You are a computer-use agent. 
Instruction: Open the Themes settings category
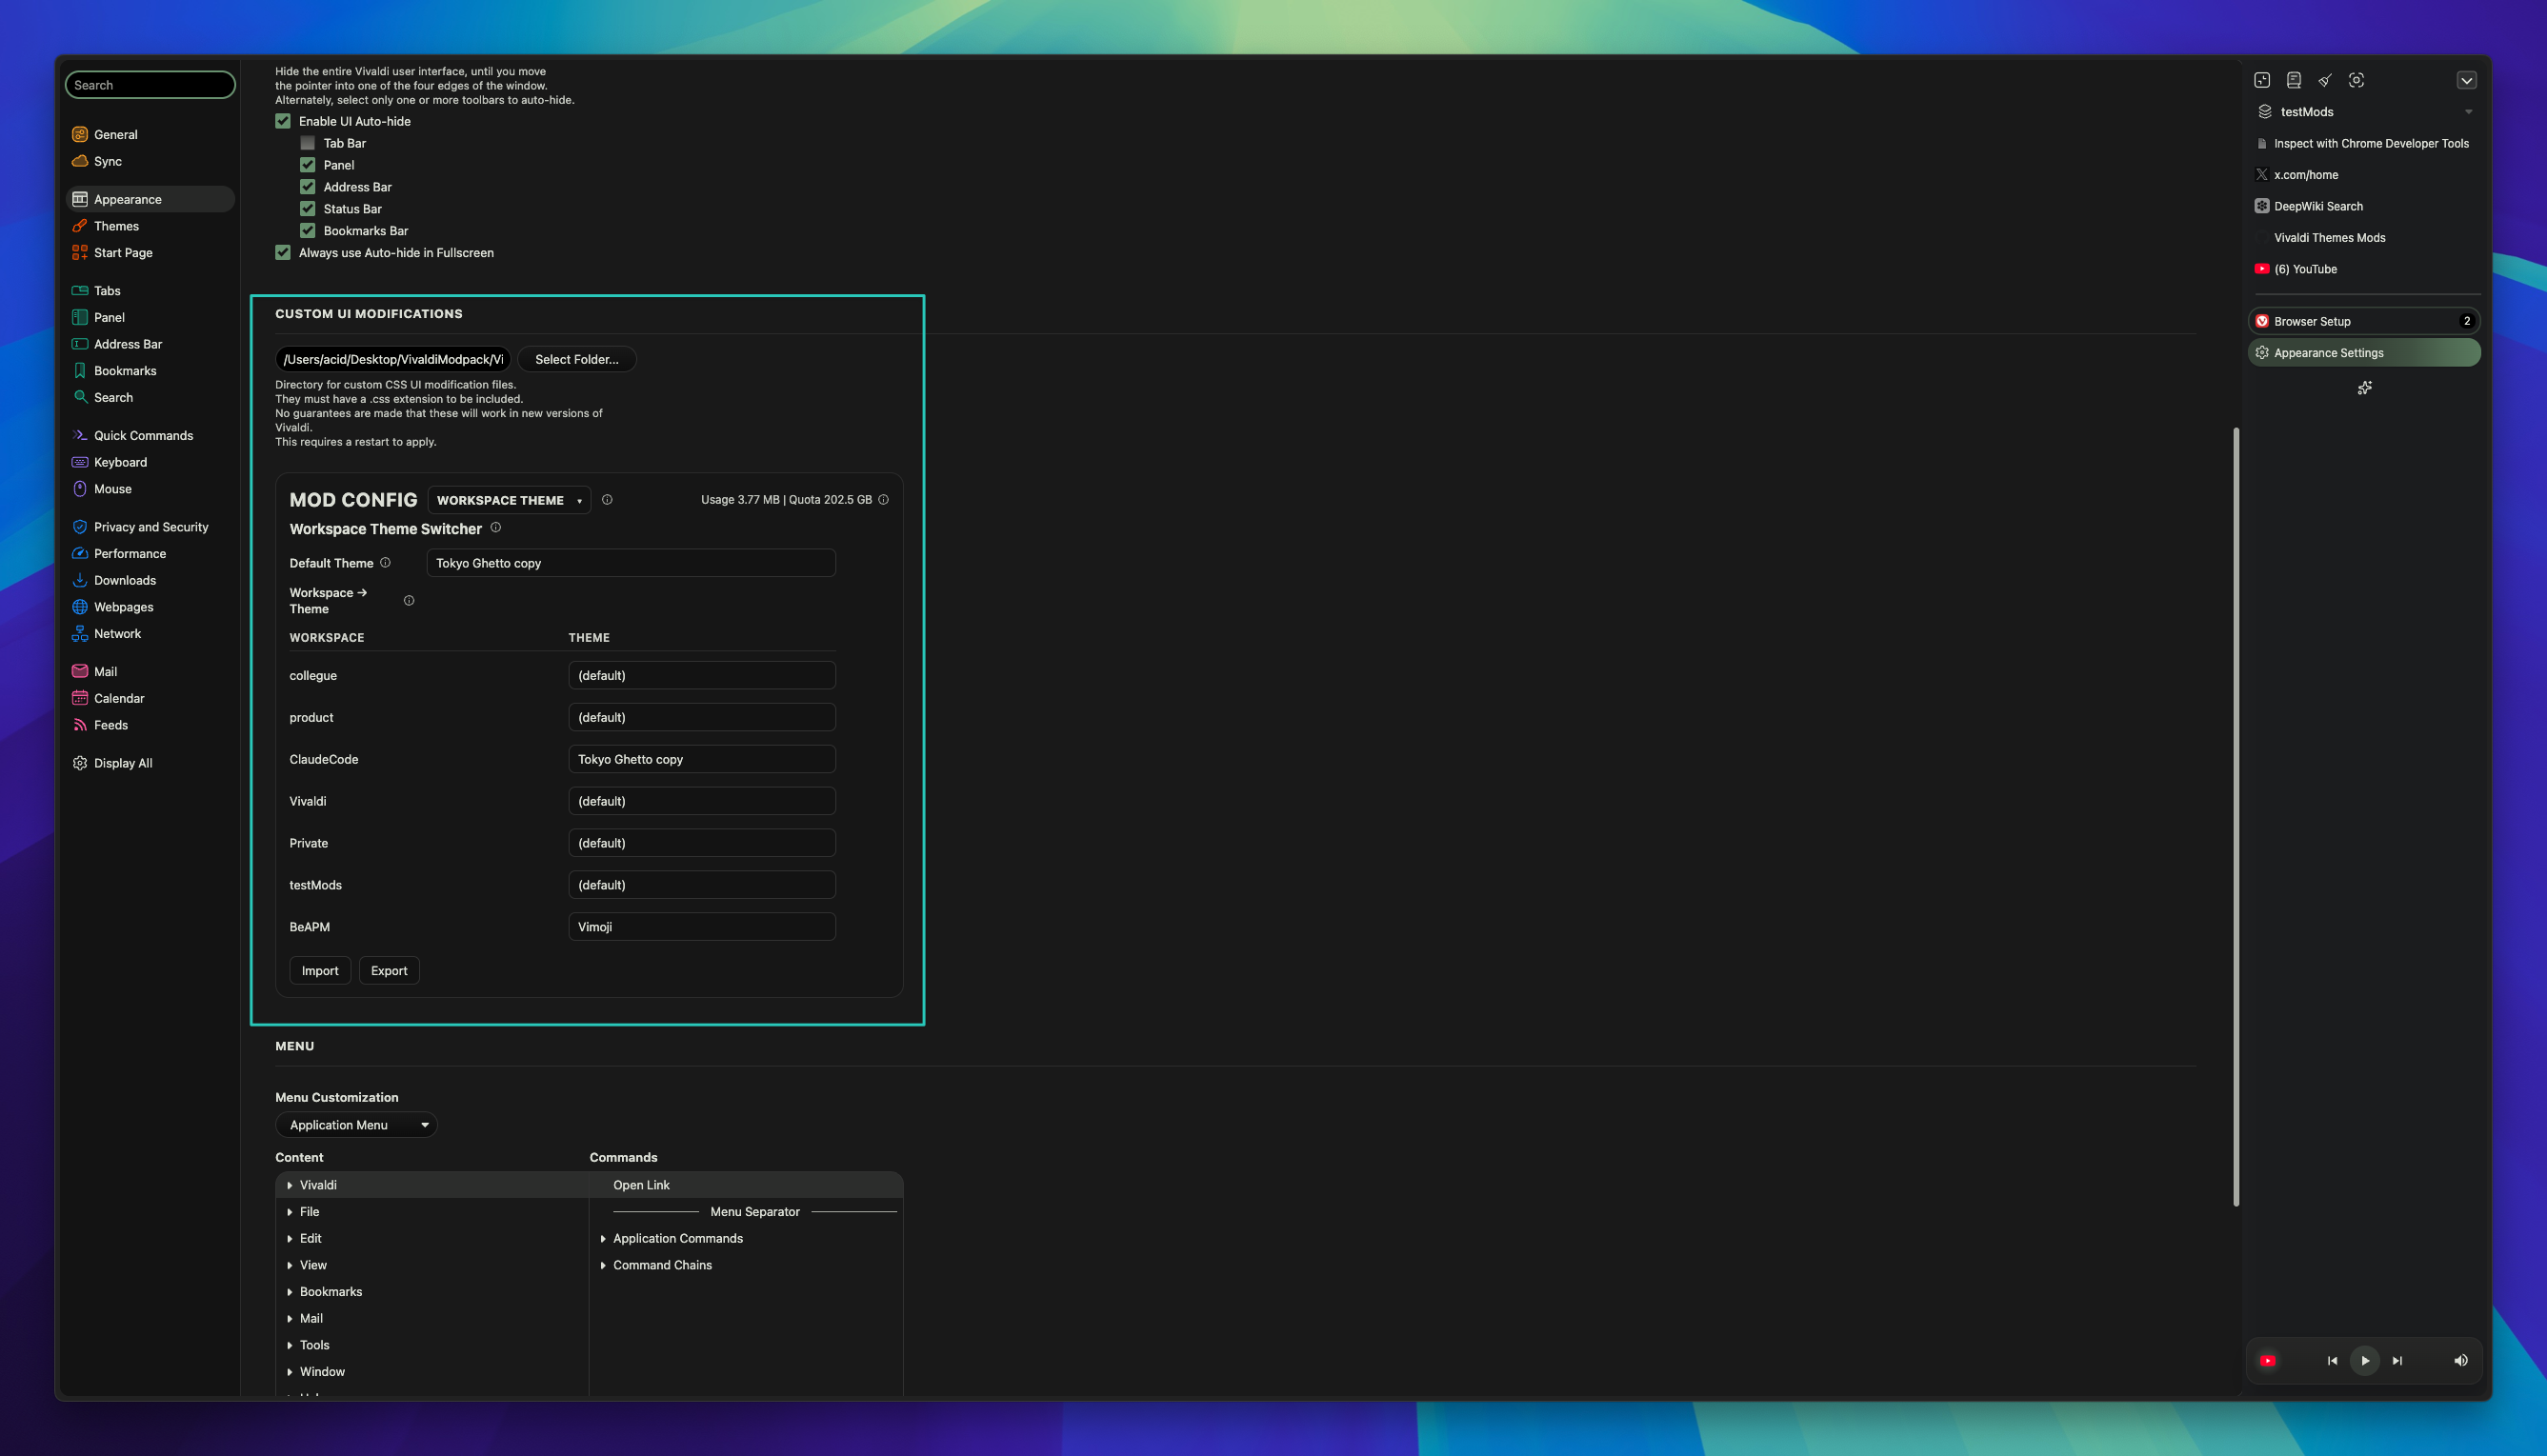click(x=150, y=226)
